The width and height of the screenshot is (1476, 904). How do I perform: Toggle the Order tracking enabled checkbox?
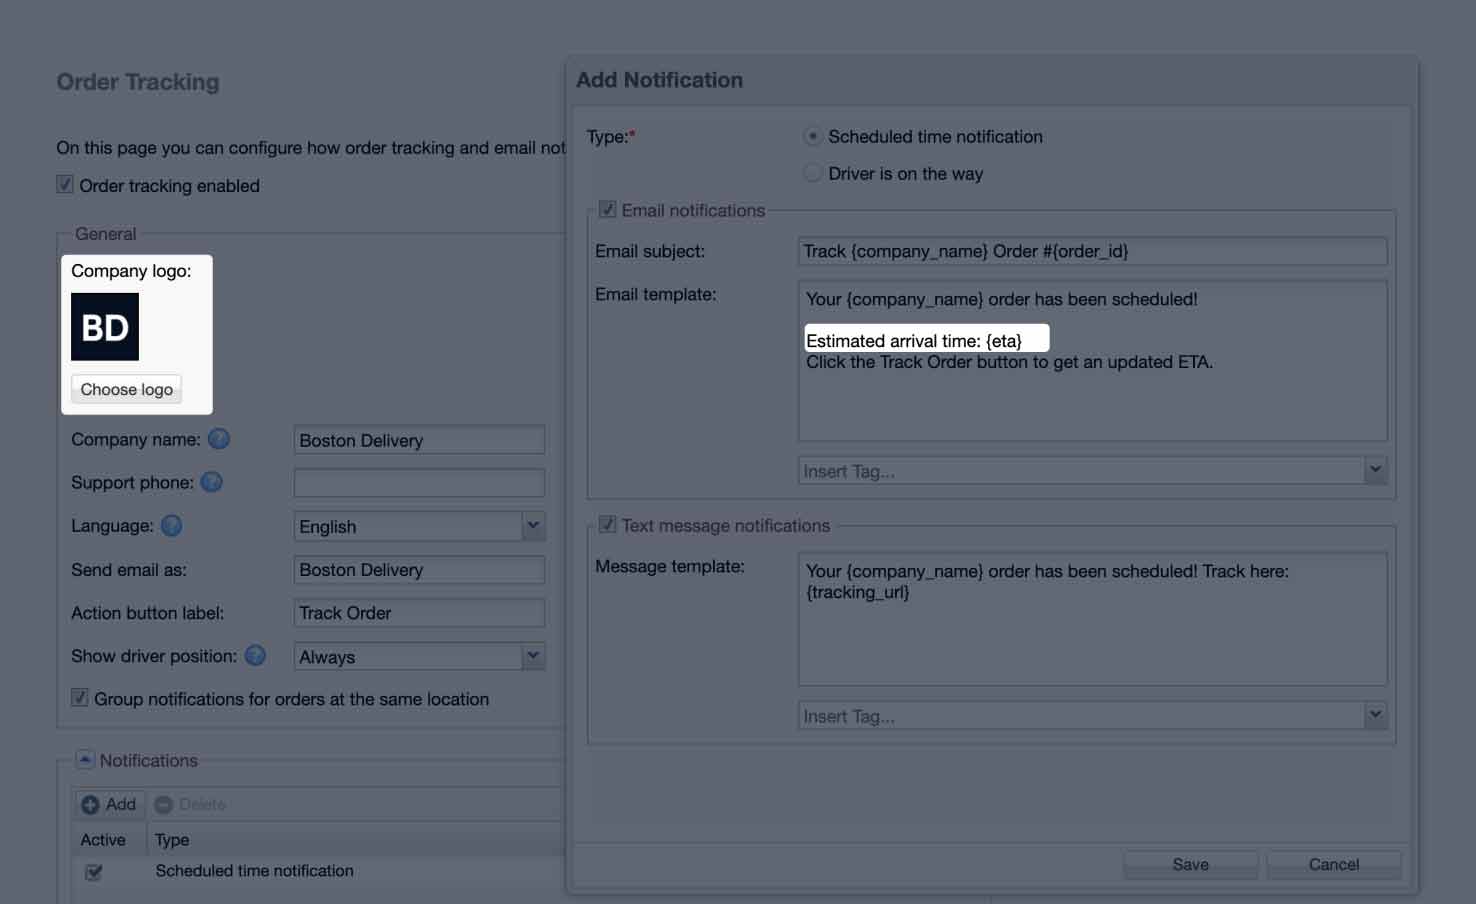point(64,184)
